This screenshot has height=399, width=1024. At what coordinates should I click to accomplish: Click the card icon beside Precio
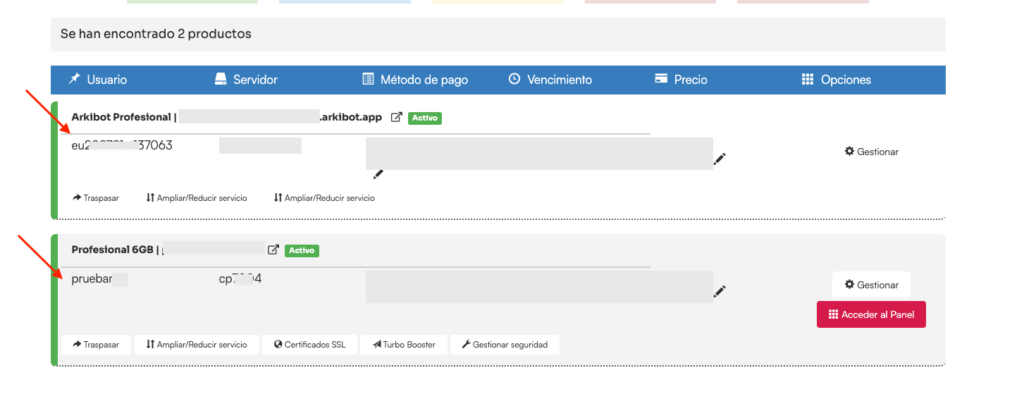[661, 79]
